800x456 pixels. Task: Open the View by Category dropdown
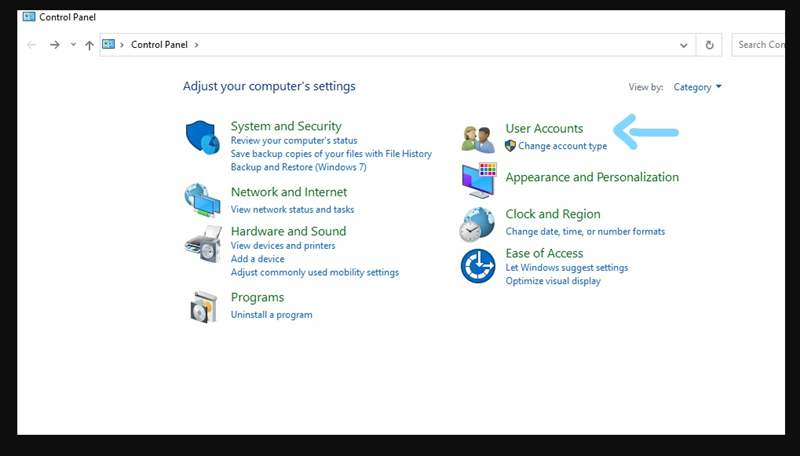[697, 87]
